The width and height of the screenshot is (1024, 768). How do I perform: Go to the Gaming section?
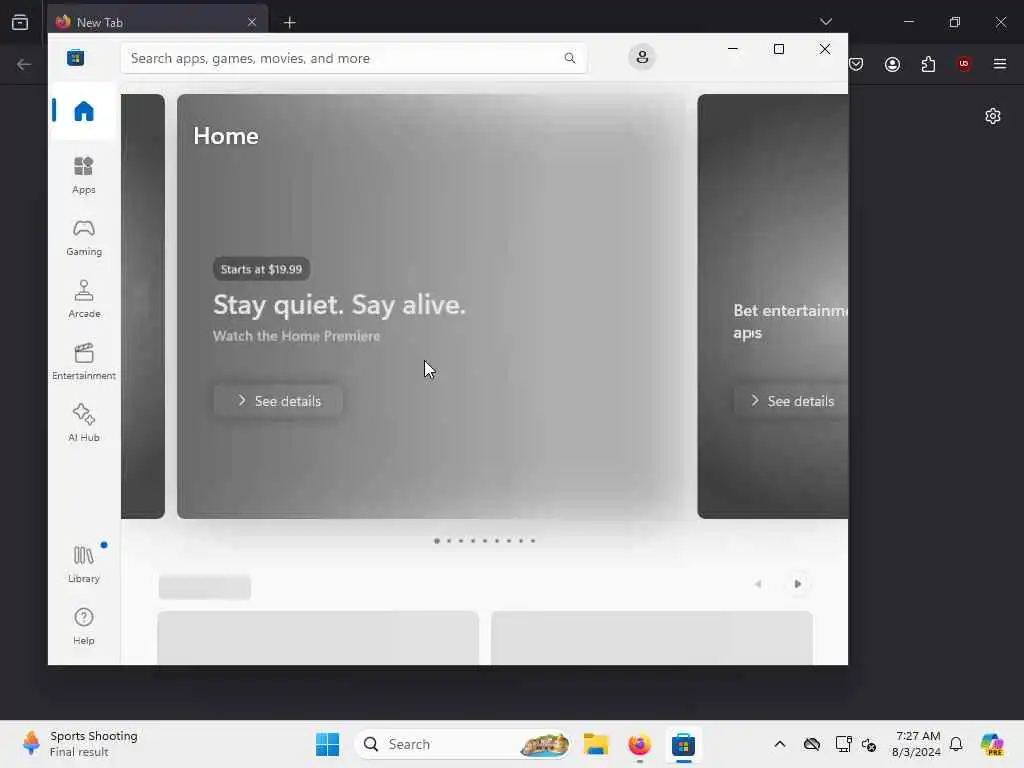pyautogui.click(x=84, y=238)
